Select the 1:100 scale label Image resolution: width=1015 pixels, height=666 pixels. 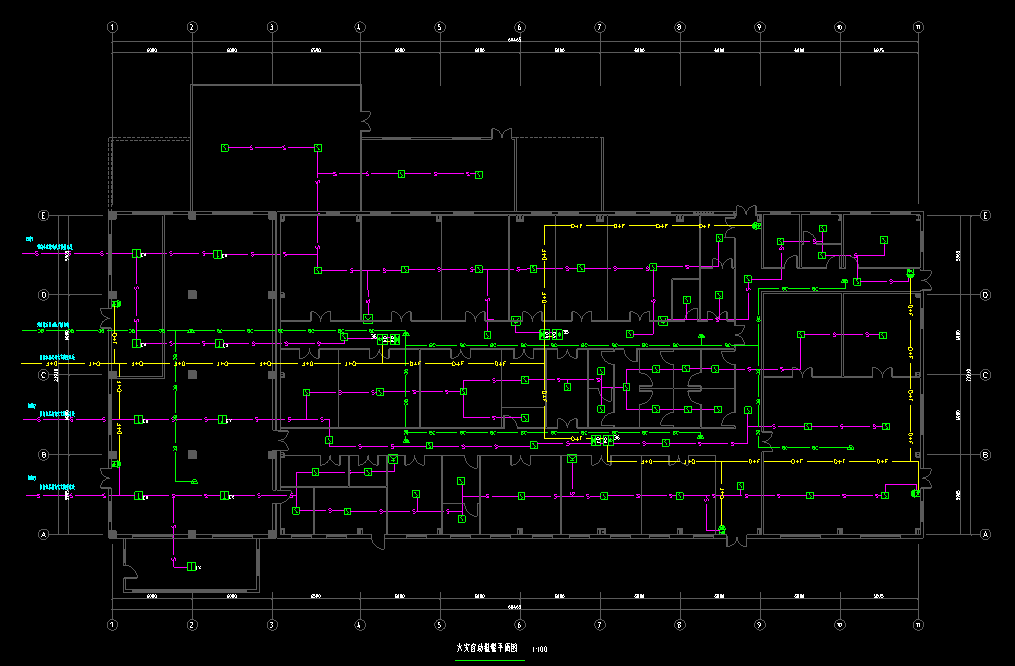point(540,649)
